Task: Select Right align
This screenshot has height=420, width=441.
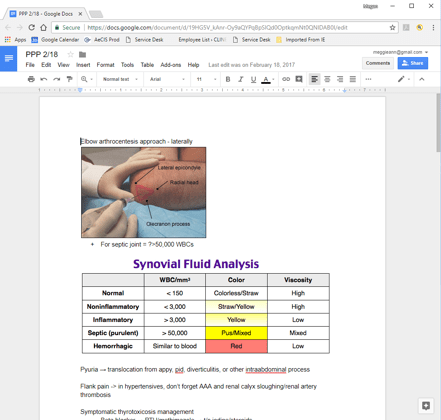Action: [340, 79]
